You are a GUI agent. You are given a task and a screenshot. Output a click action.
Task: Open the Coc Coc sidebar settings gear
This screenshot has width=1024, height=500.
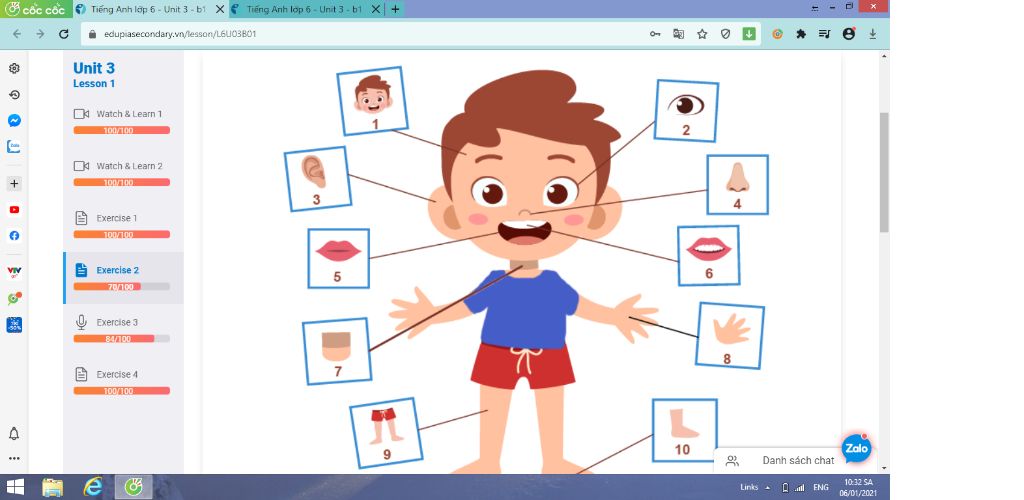tap(14, 69)
